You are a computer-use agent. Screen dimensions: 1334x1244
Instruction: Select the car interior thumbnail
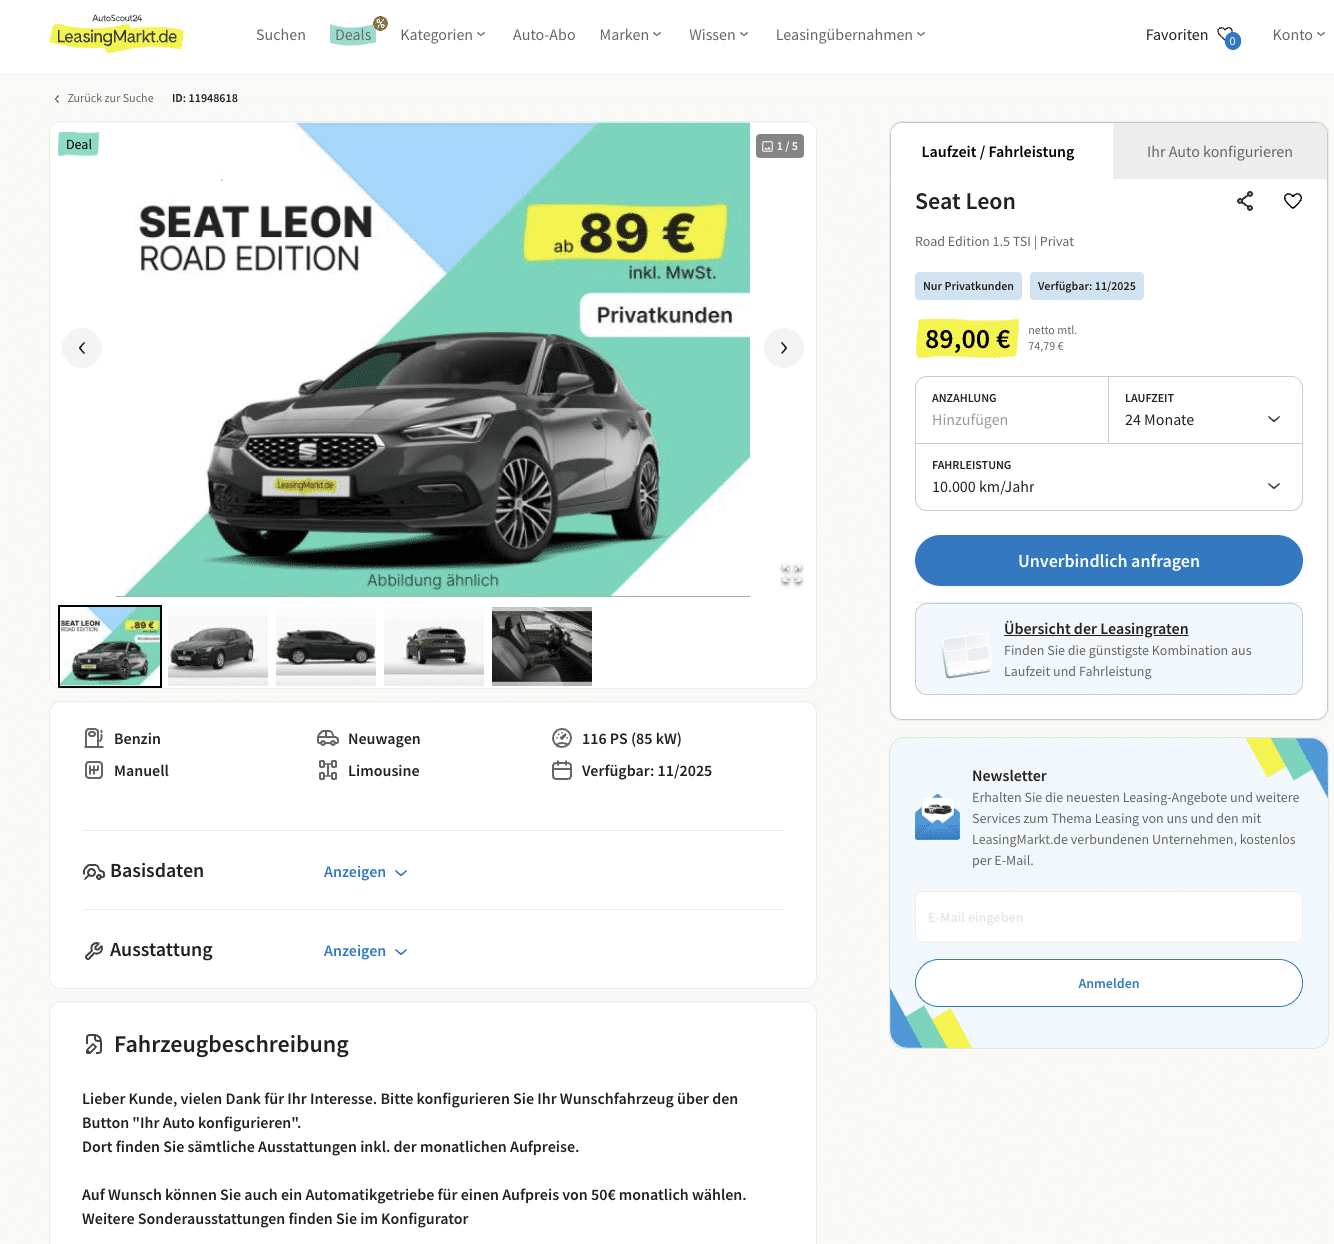pos(542,646)
